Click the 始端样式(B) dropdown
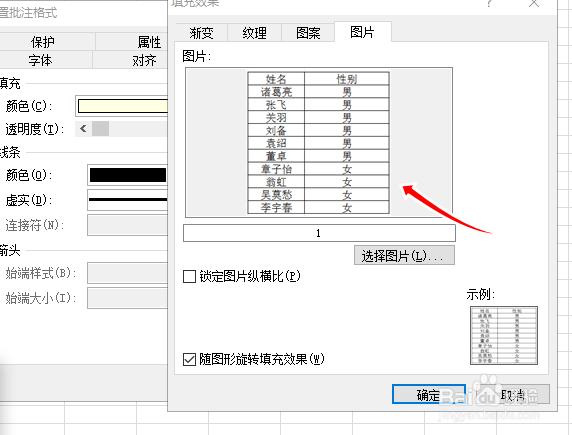 pyautogui.click(x=128, y=273)
